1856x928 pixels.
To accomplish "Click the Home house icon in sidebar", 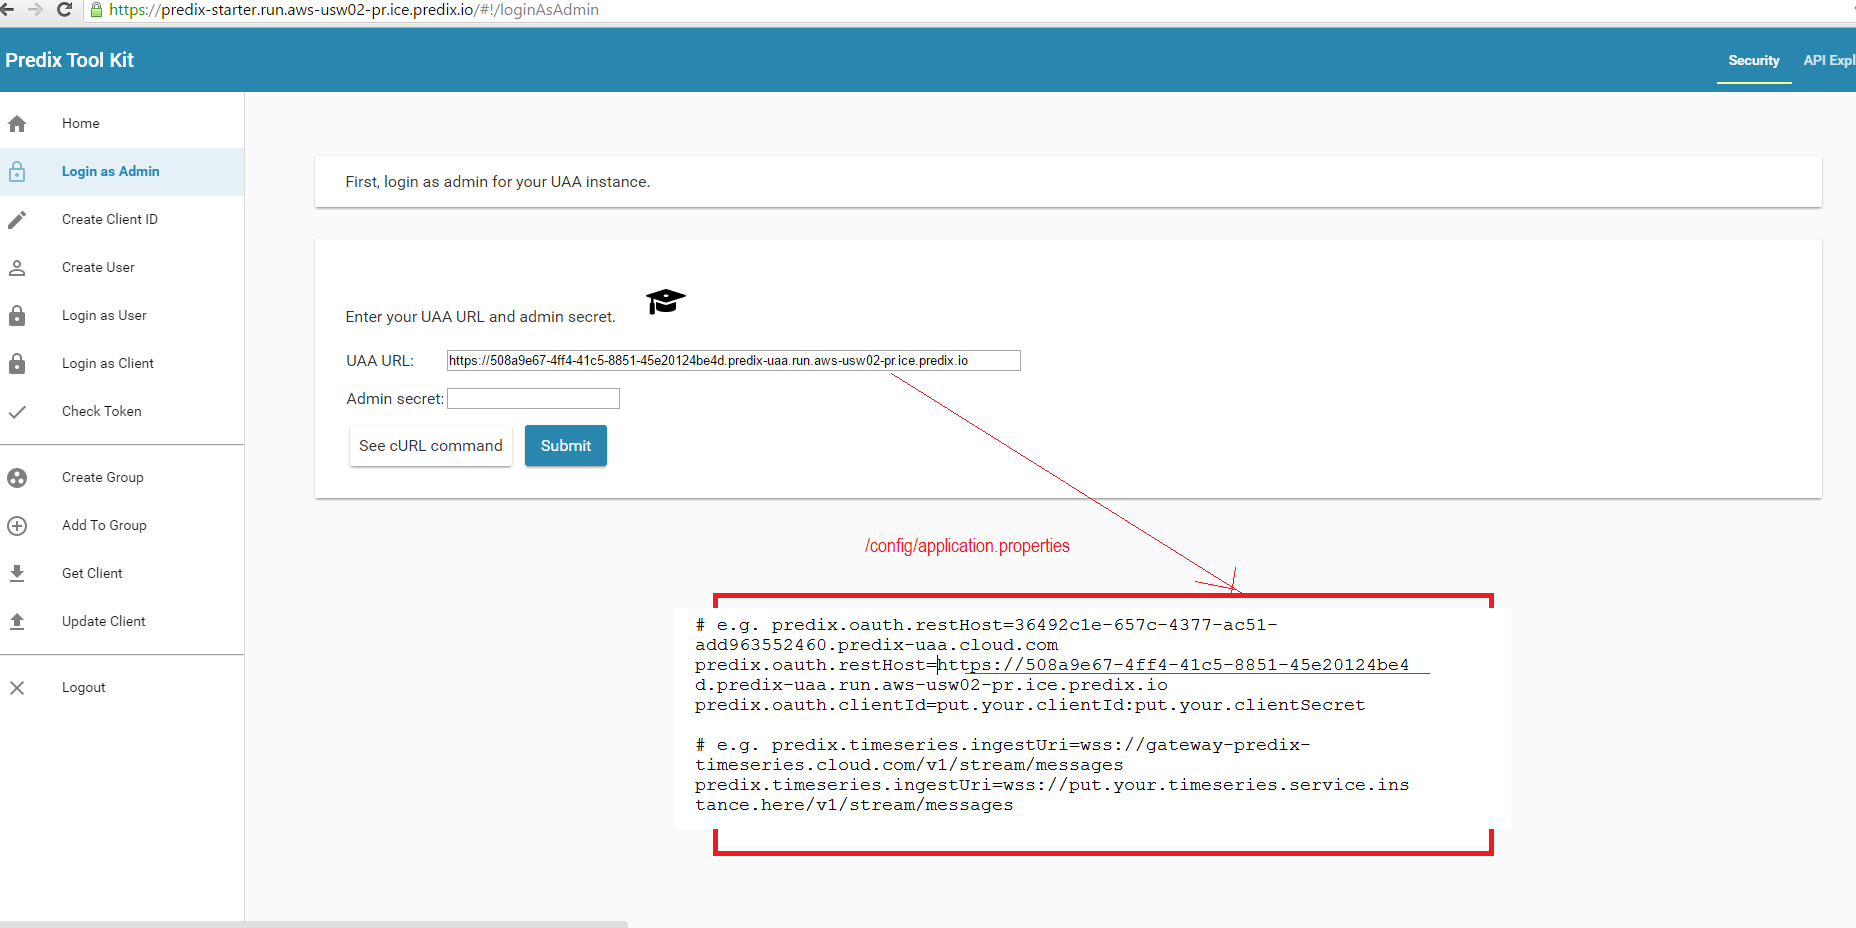I will (x=17, y=124).
